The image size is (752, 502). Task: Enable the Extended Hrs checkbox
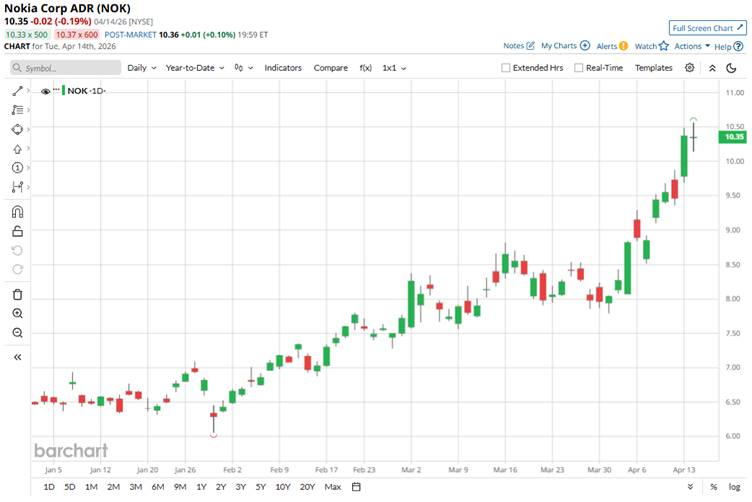[506, 68]
